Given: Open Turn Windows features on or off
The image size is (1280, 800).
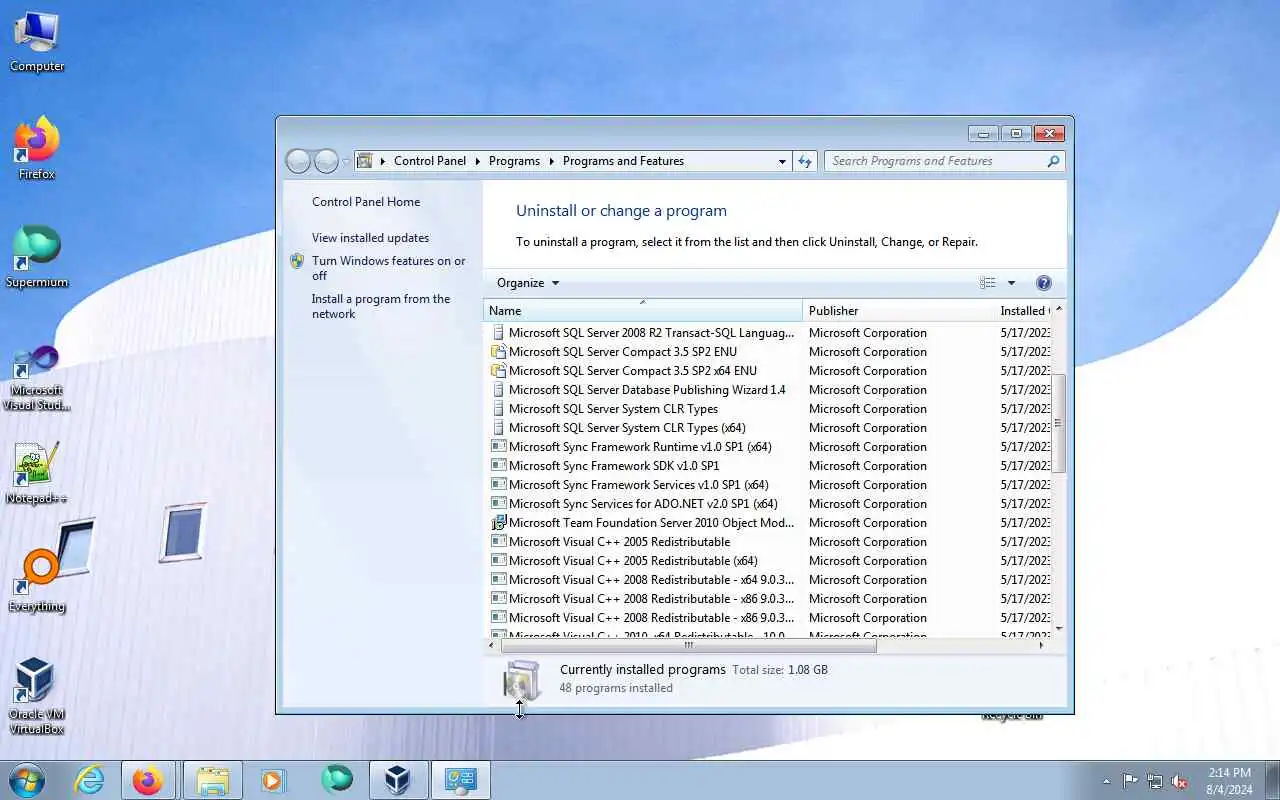Looking at the screenshot, I should point(388,268).
